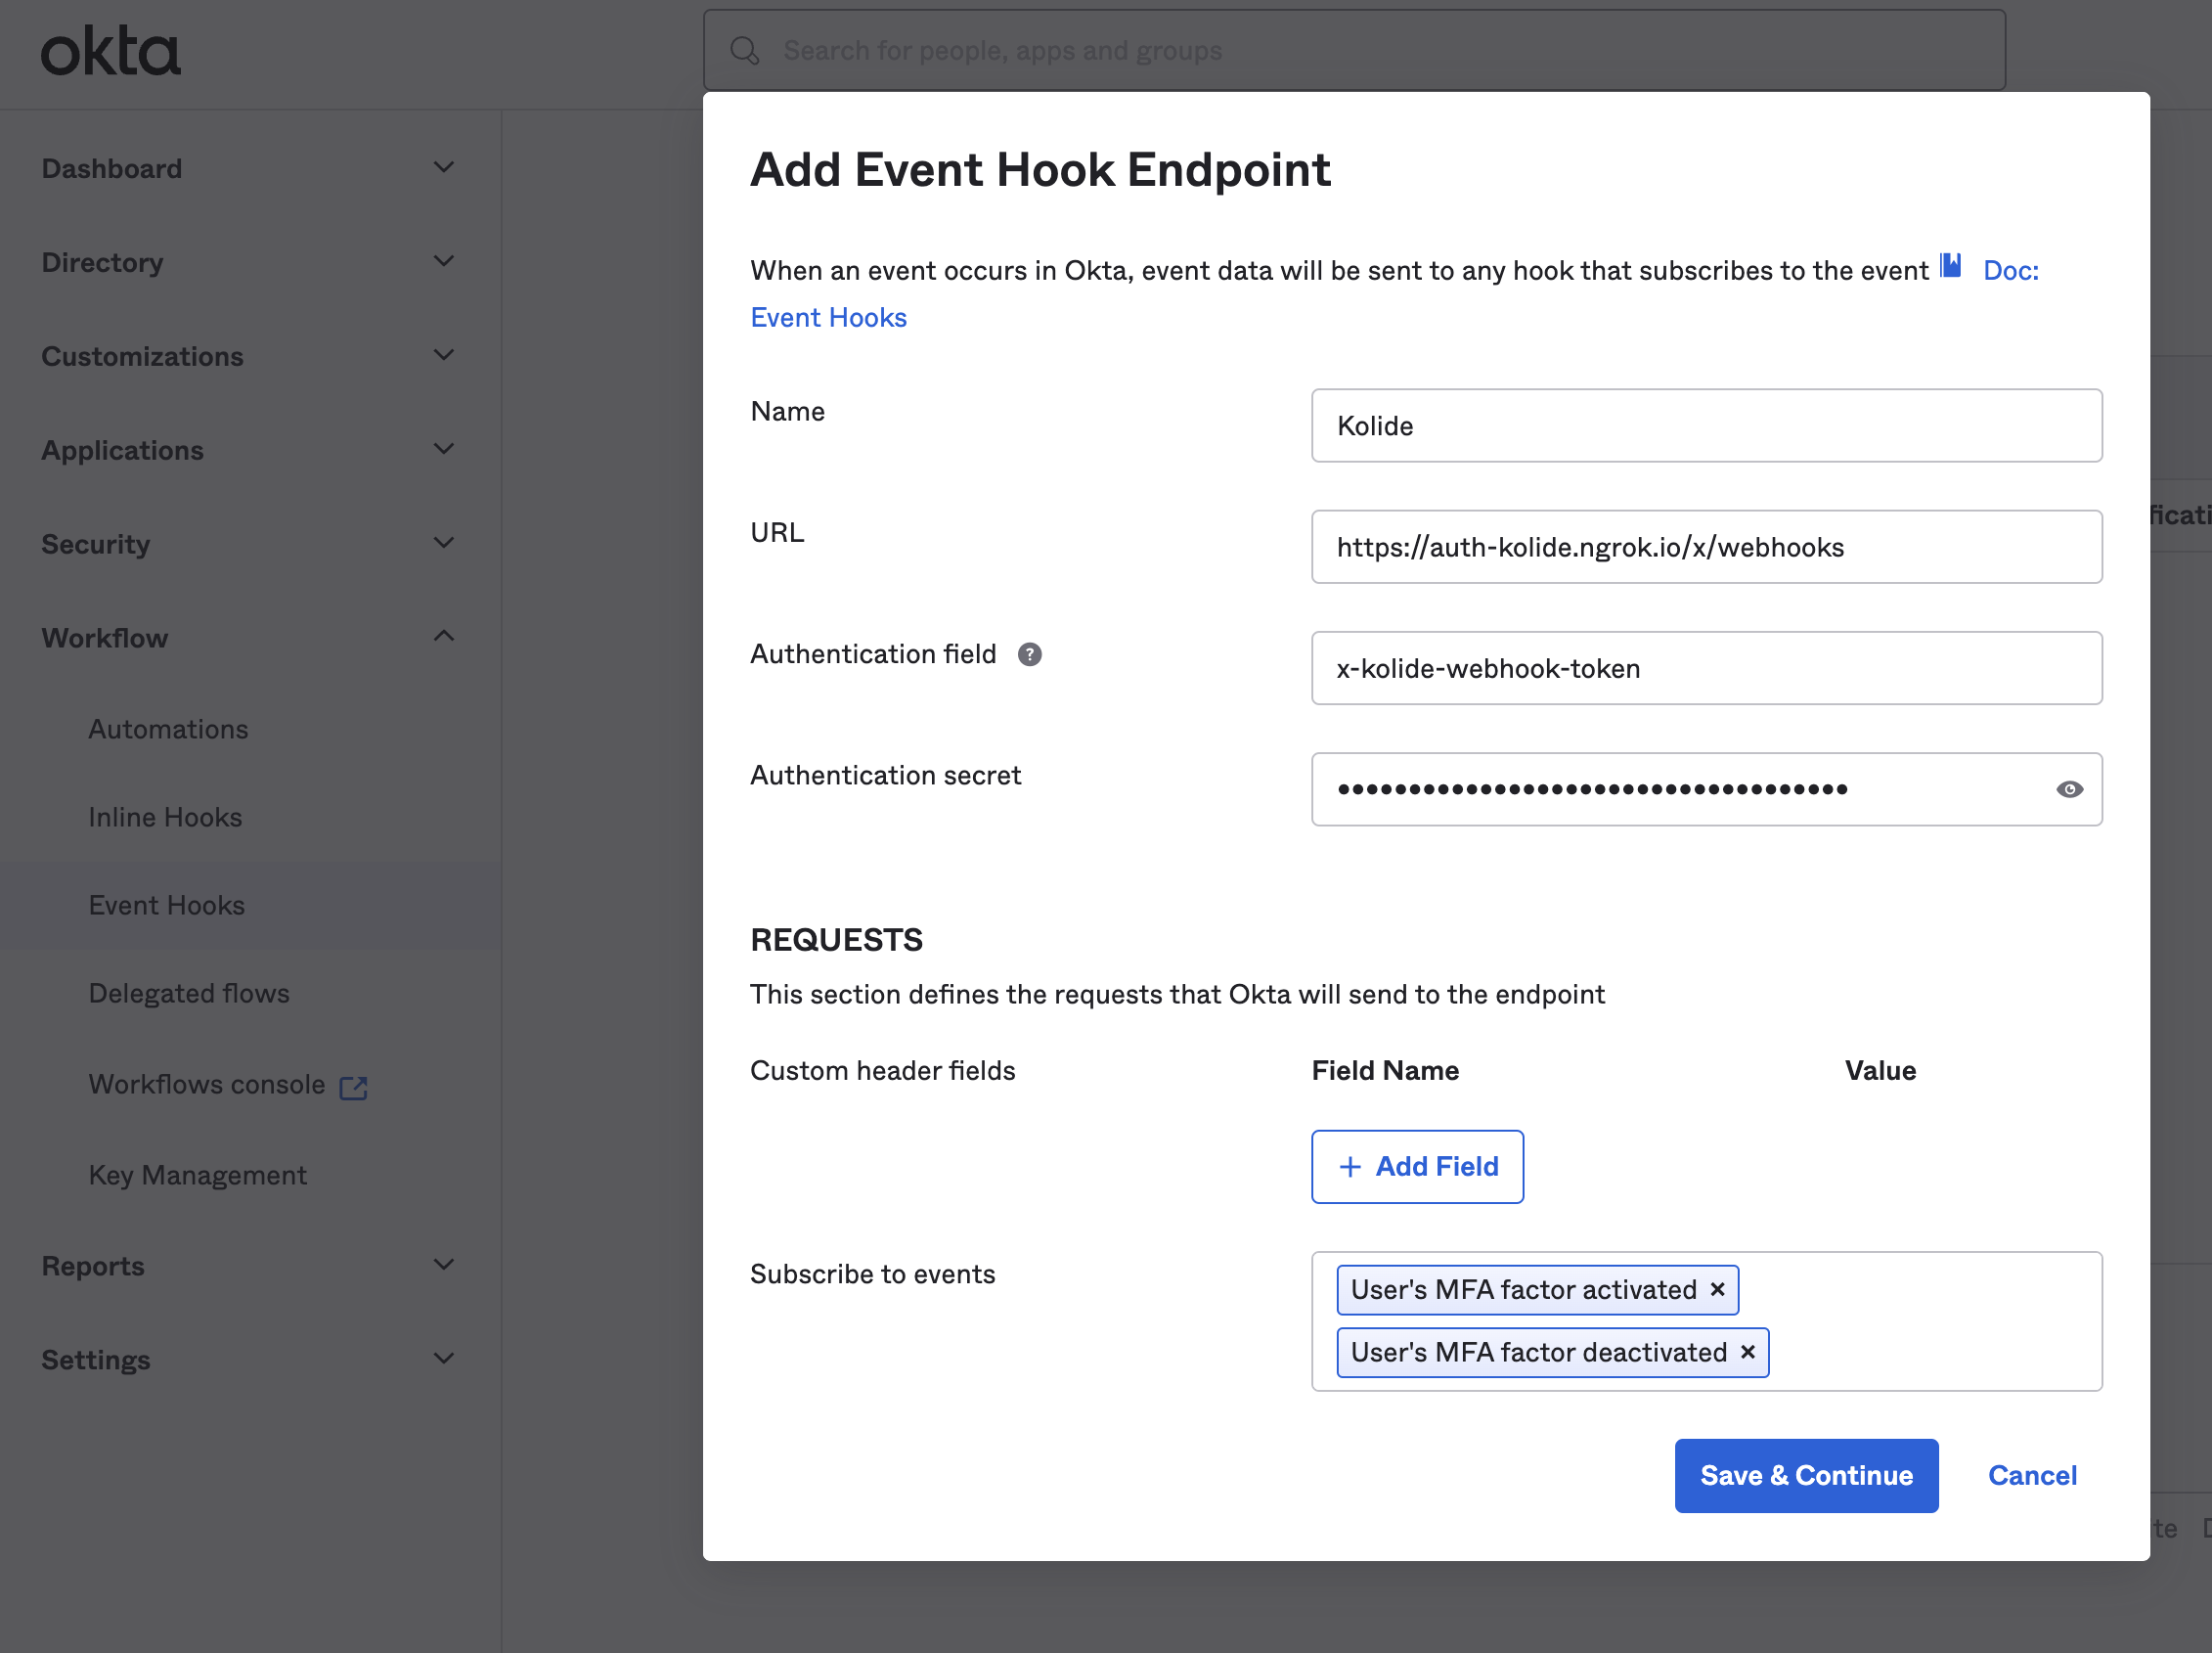Open Delegated flows in the sidebar
2212x1653 pixels.
pos(189,993)
